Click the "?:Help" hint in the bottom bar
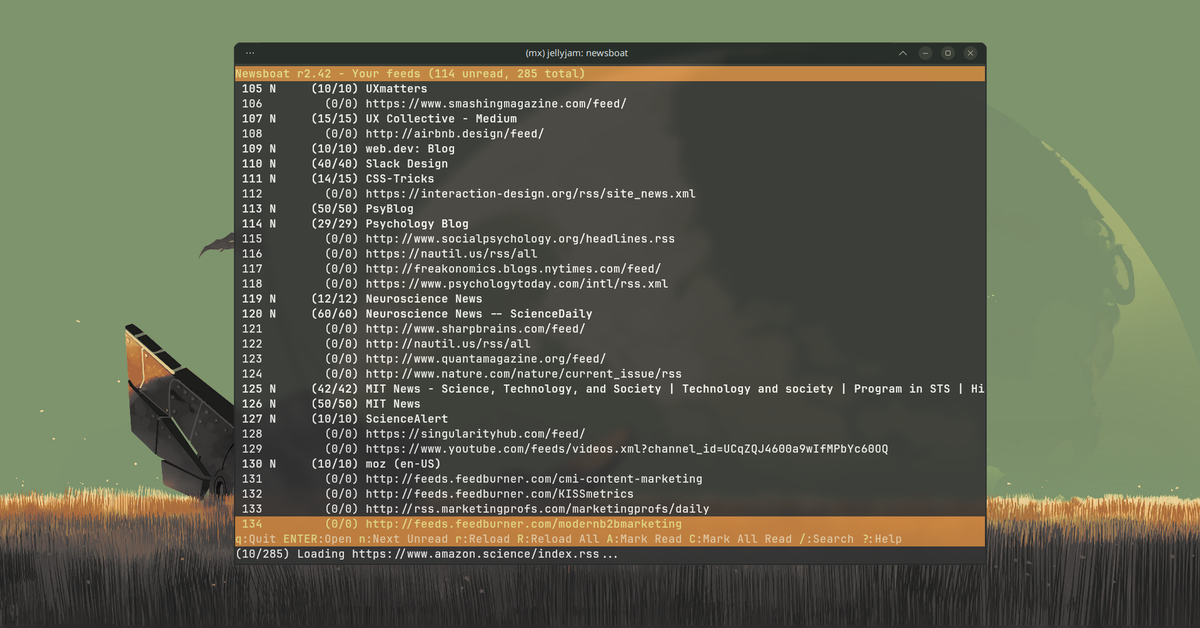Screen dimensions: 1200x628 [881, 539]
